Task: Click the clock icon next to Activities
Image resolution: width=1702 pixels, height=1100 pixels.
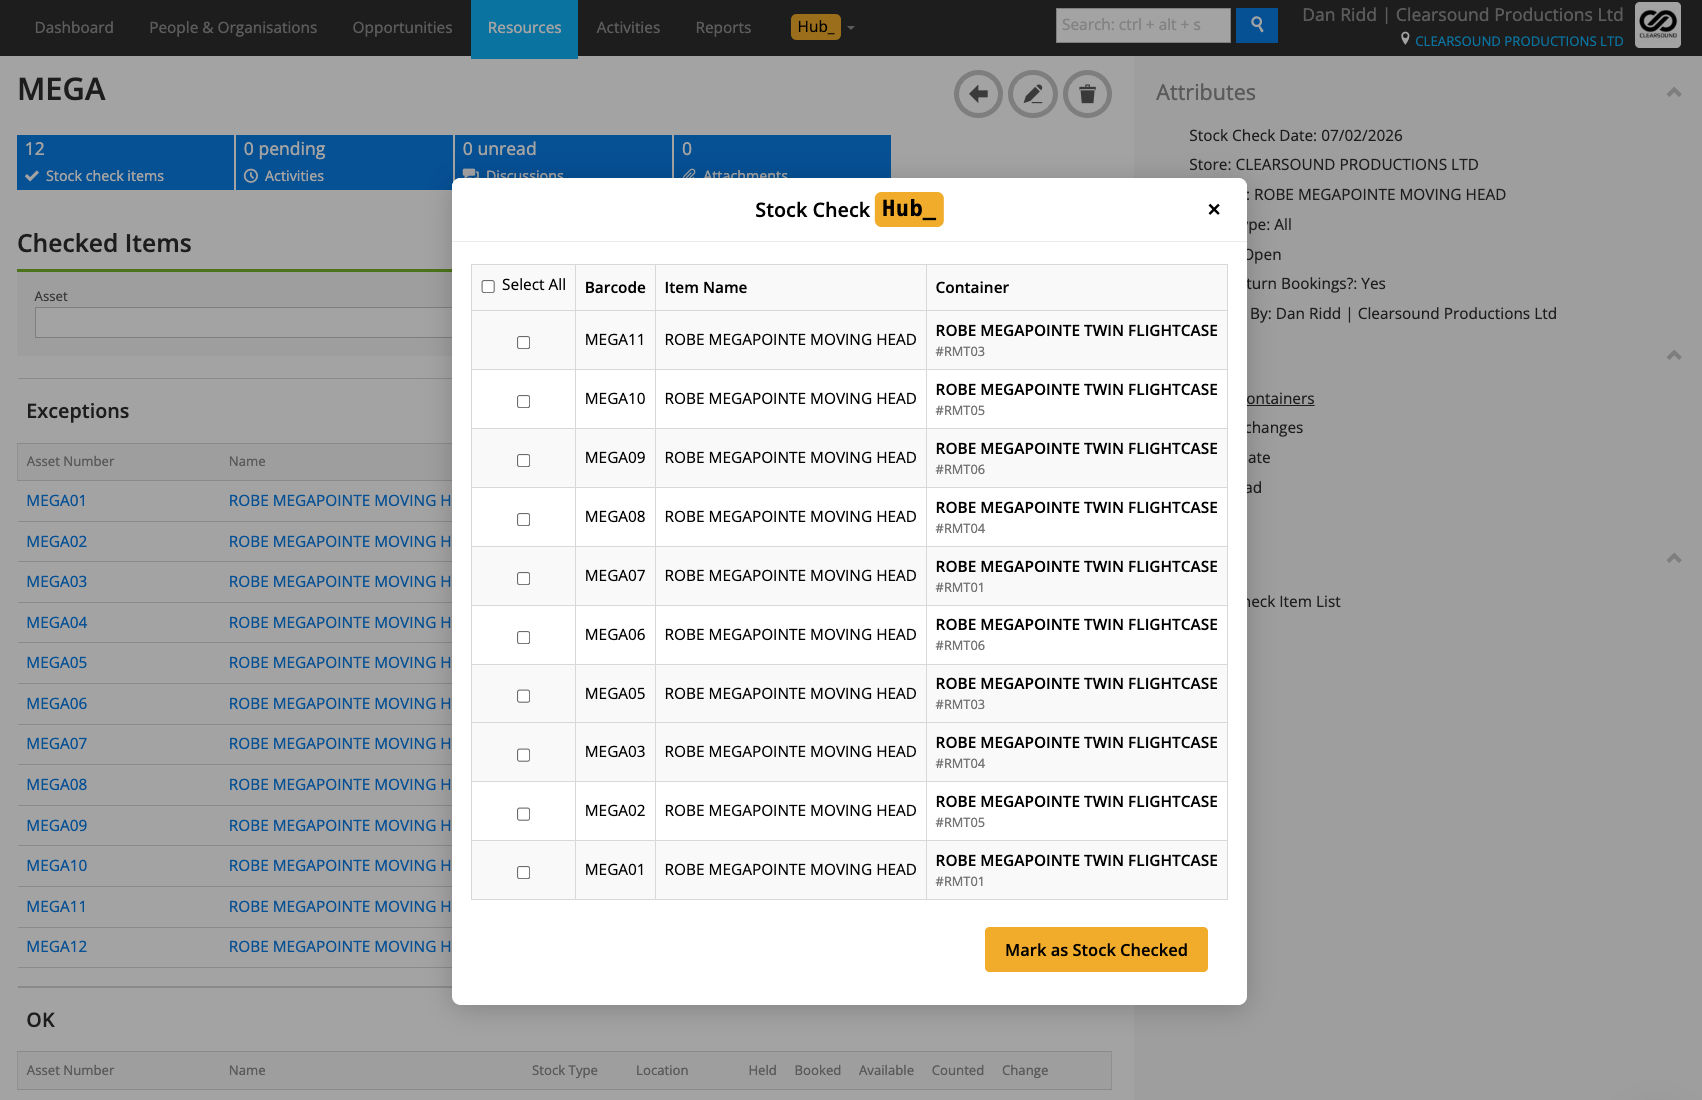Action: (x=251, y=176)
